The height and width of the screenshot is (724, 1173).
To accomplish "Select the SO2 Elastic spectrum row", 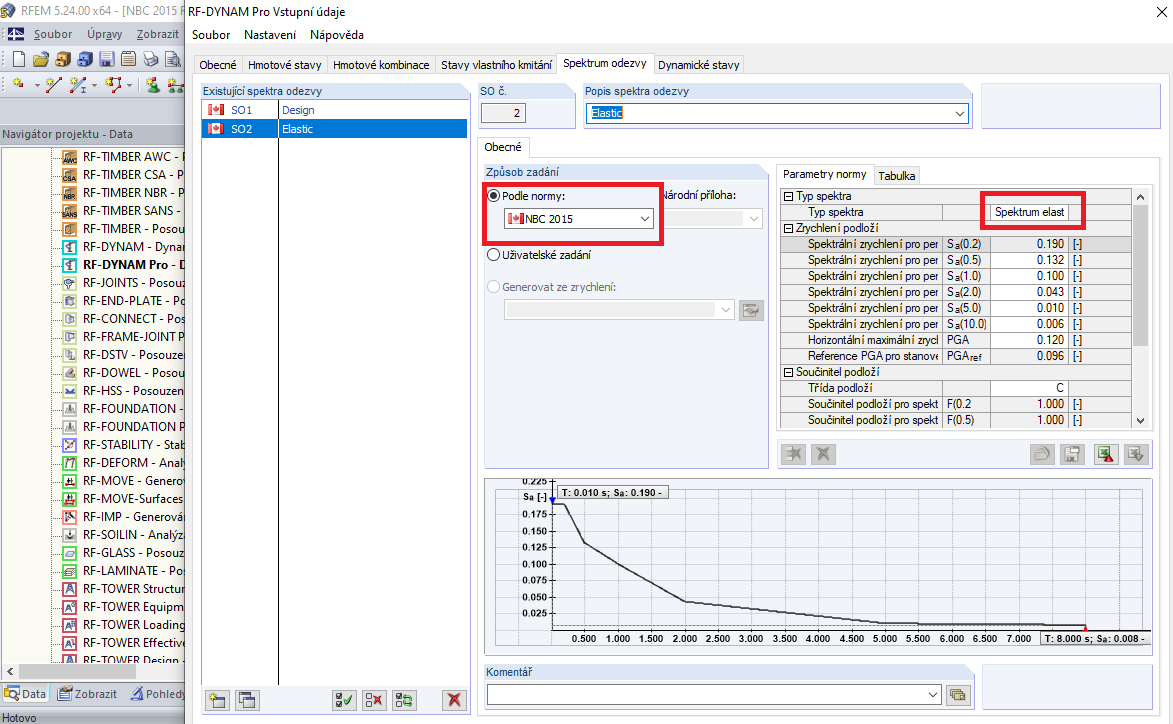I will [334, 129].
